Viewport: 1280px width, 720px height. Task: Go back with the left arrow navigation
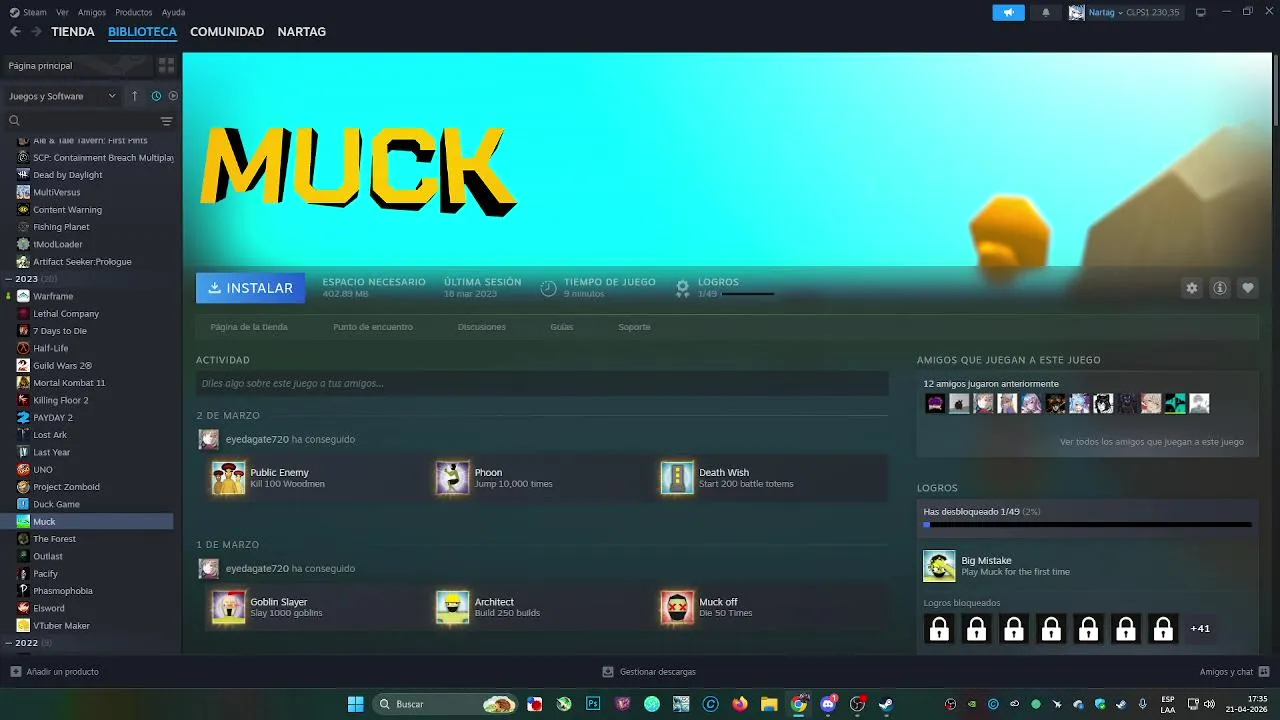pos(15,32)
